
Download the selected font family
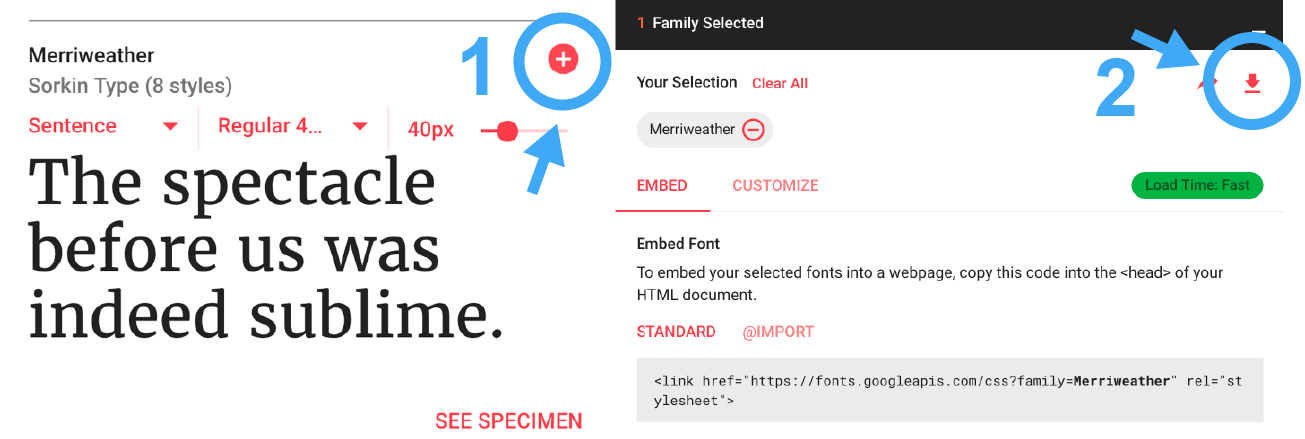1252,83
